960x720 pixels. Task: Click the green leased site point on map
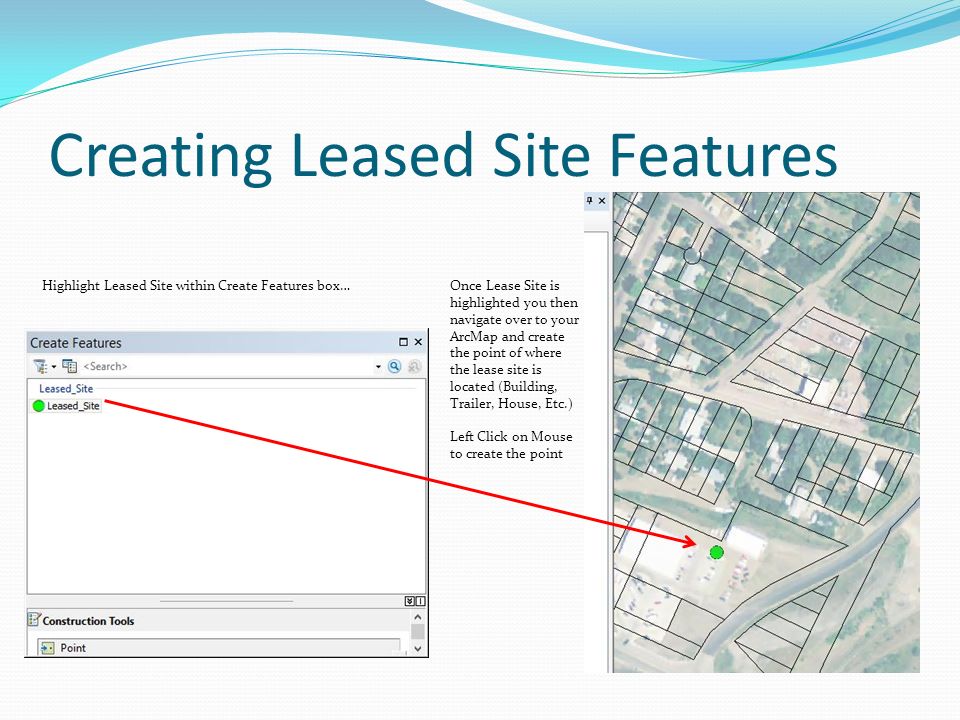pyautogui.click(x=716, y=552)
